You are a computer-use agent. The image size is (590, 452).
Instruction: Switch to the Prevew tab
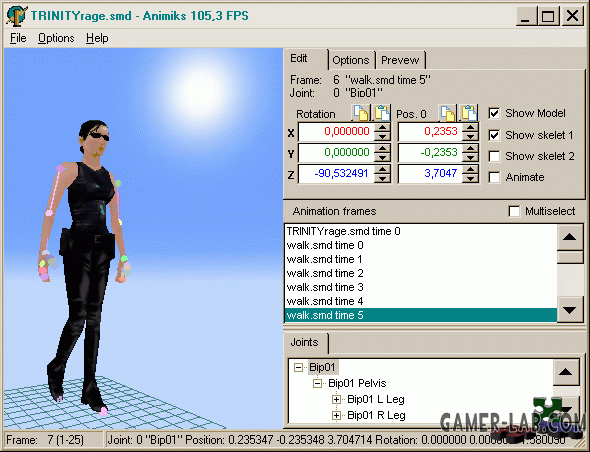(x=400, y=60)
